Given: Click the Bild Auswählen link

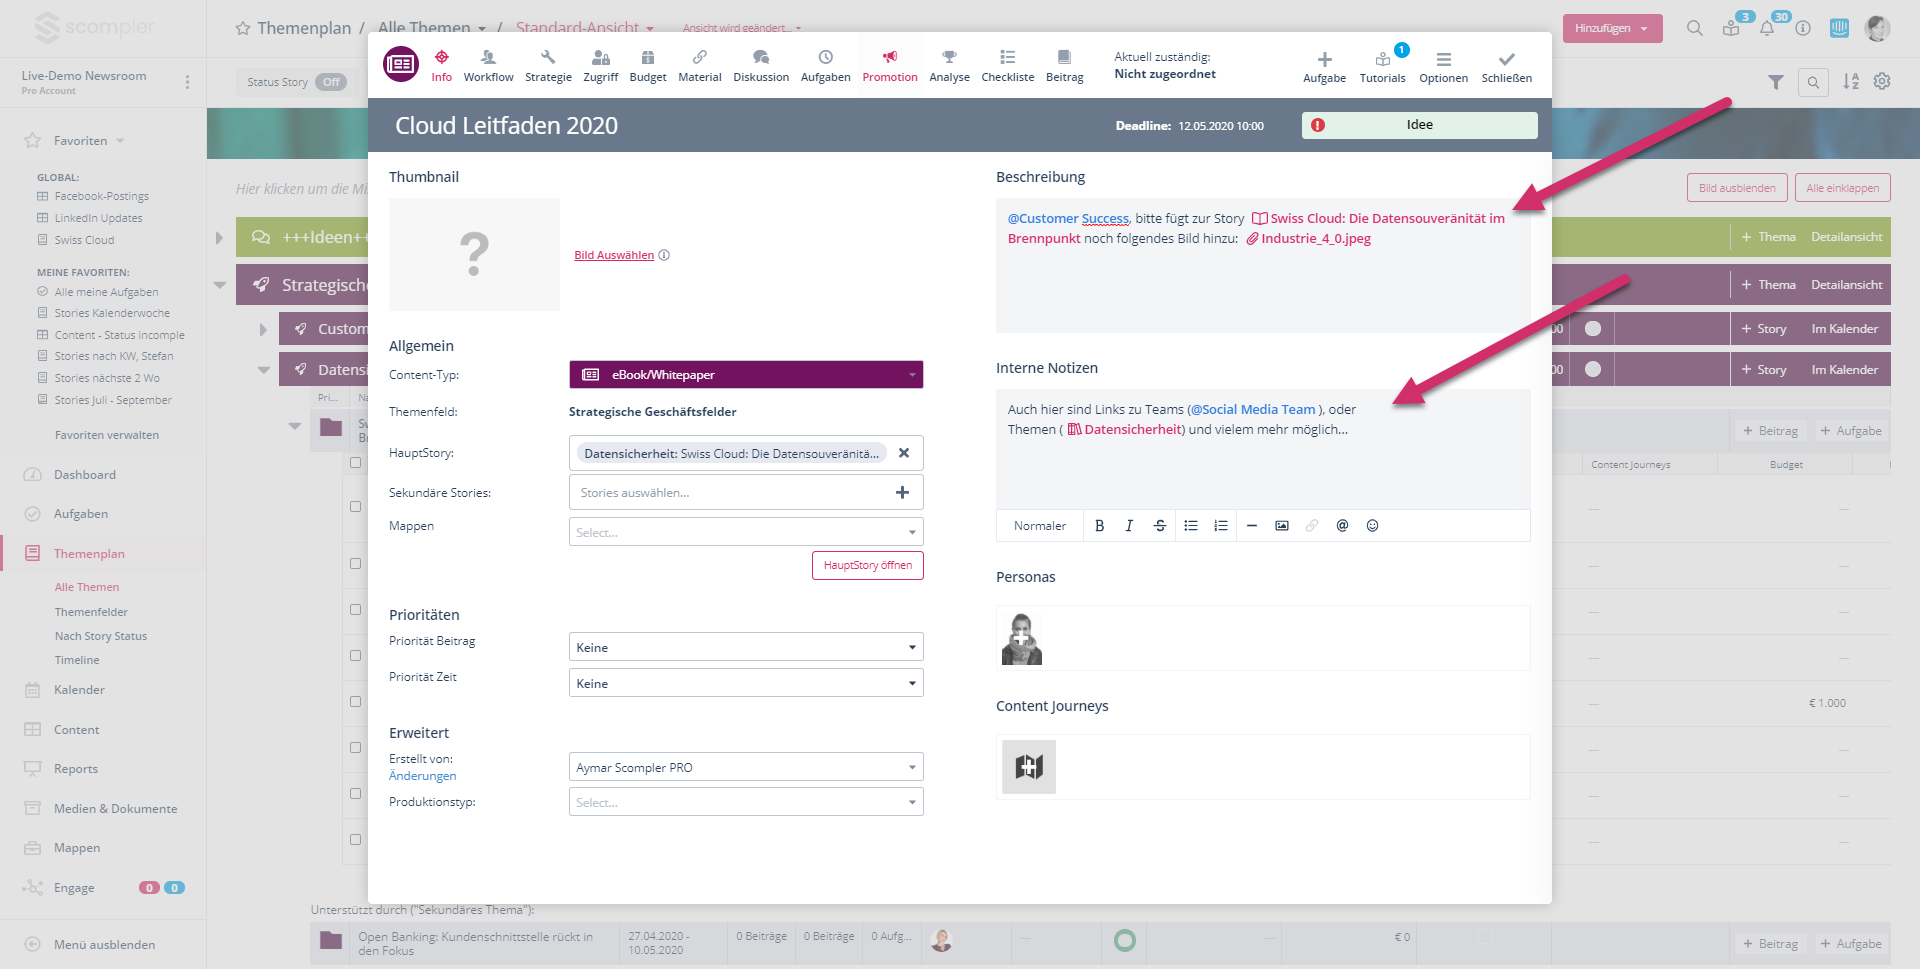Looking at the screenshot, I should tap(614, 256).
